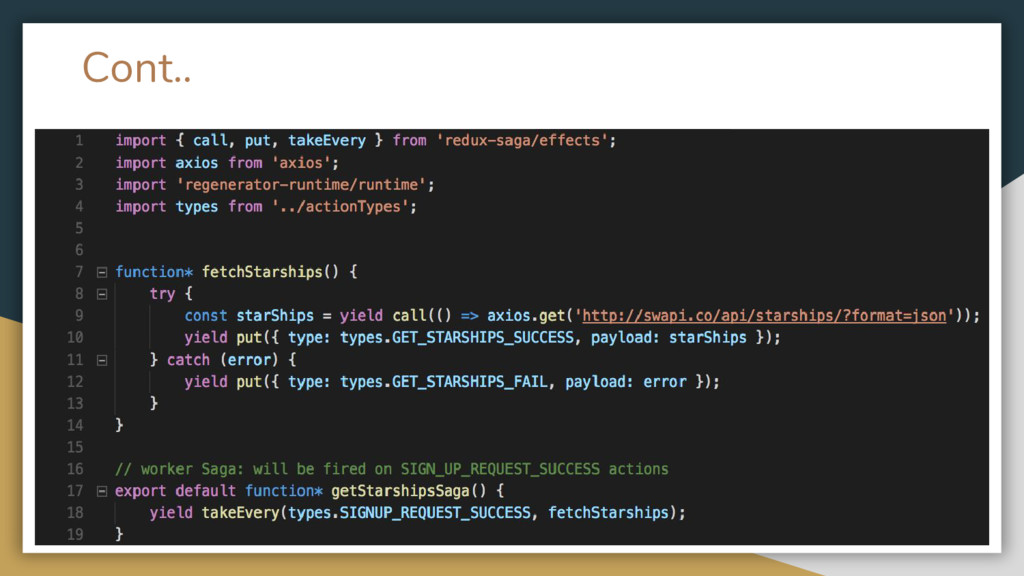Click 'axios' string on line 2
Image resolution: width=1024 pixels, height=576 pixels.
(x=301, y=163)
